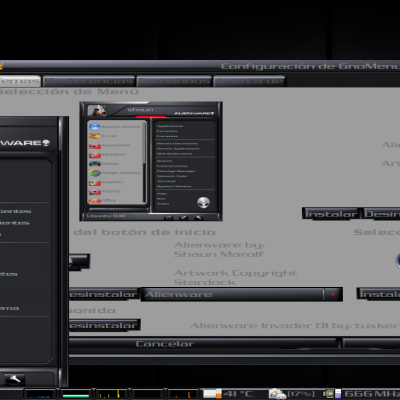The image size is (400, 400).
Task: Click the 'Alienware by: Shaun Marolf' credit text
Action: click(219, 249)
